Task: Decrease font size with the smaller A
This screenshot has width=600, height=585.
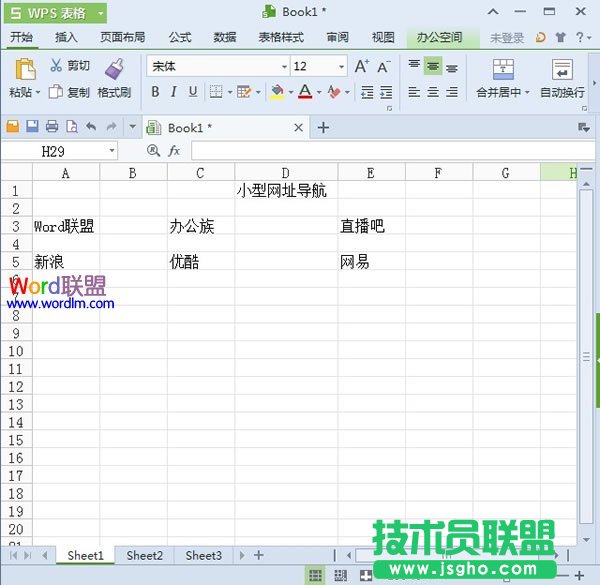Action: (383, 67)
